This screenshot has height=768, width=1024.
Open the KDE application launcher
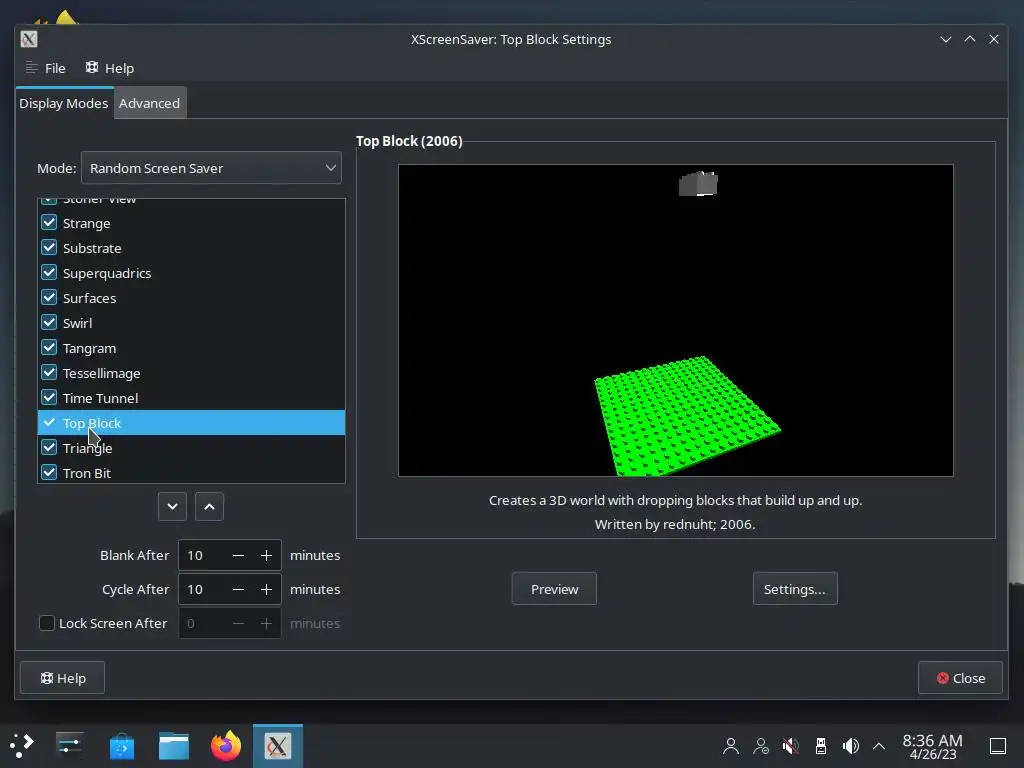point(22,745)
